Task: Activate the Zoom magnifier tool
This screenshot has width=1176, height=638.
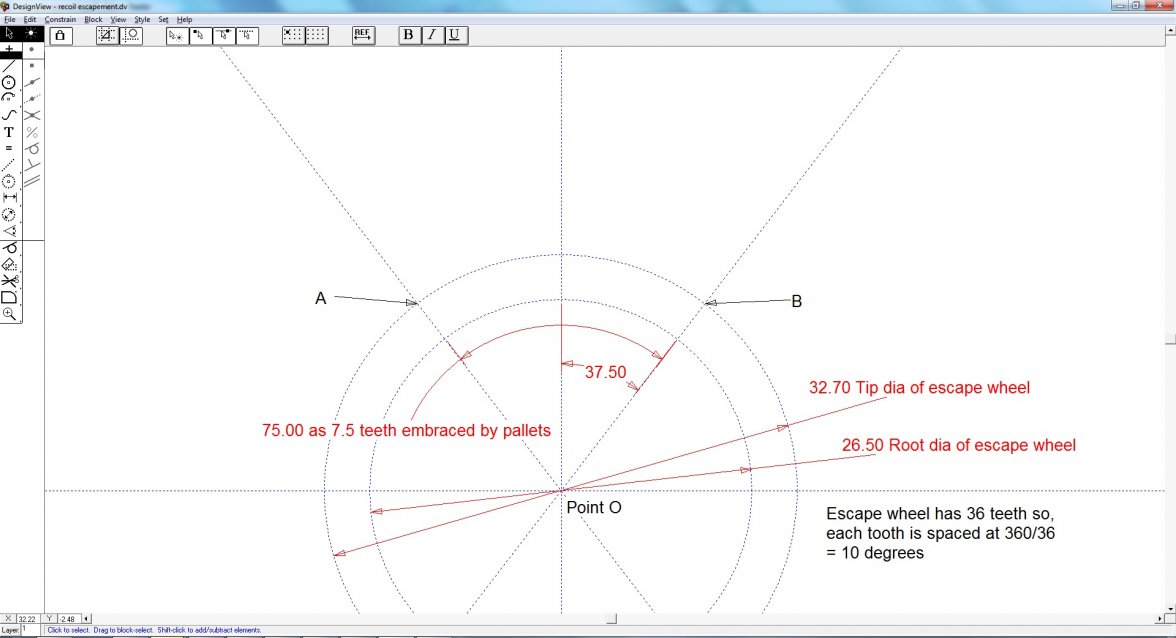Action: click(x=9, y=313)
